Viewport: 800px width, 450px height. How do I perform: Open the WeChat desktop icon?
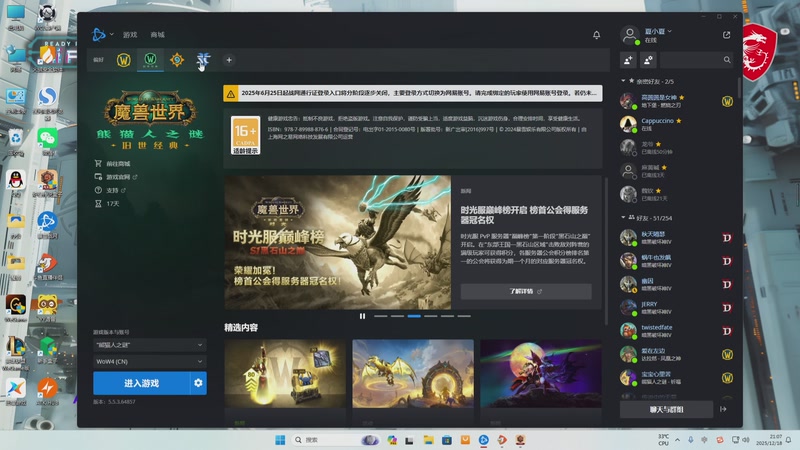point(47,141)
